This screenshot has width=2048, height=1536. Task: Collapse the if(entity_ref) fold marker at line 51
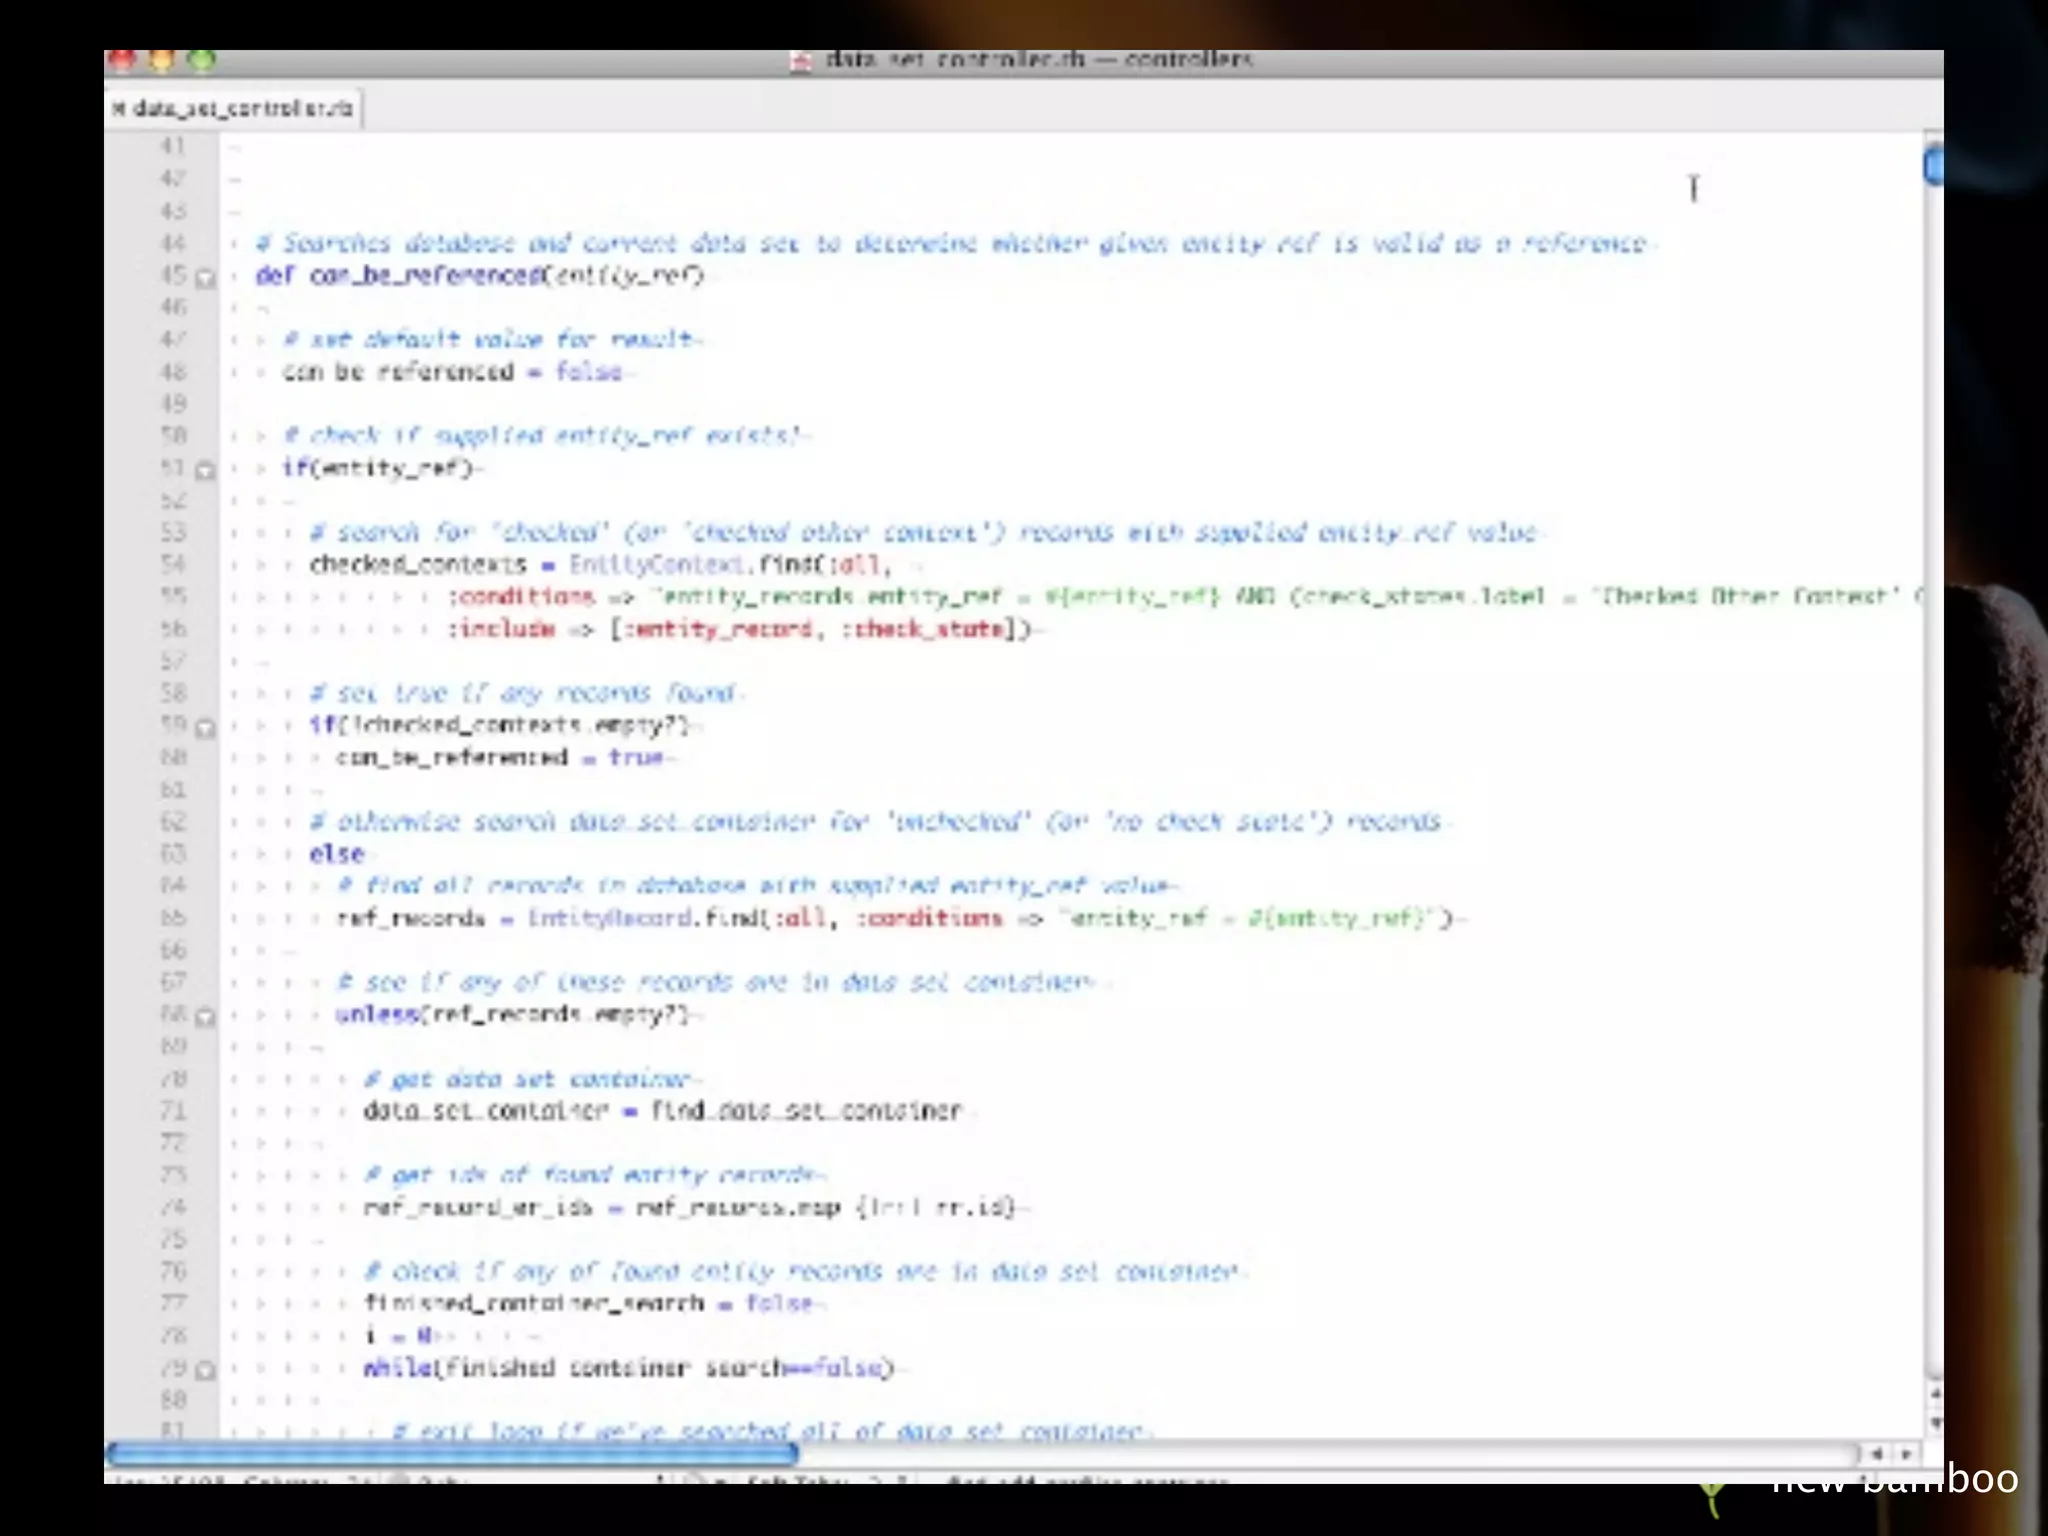tap(205, 470)
